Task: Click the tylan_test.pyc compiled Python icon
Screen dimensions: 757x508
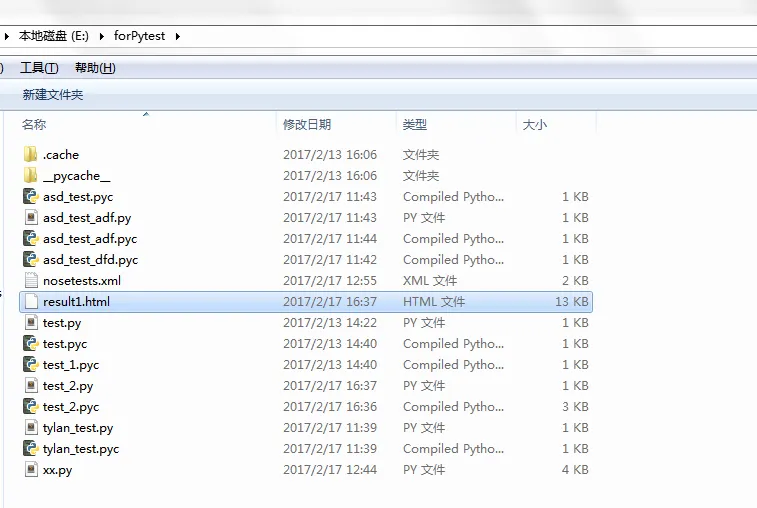Action: (31, 449)
